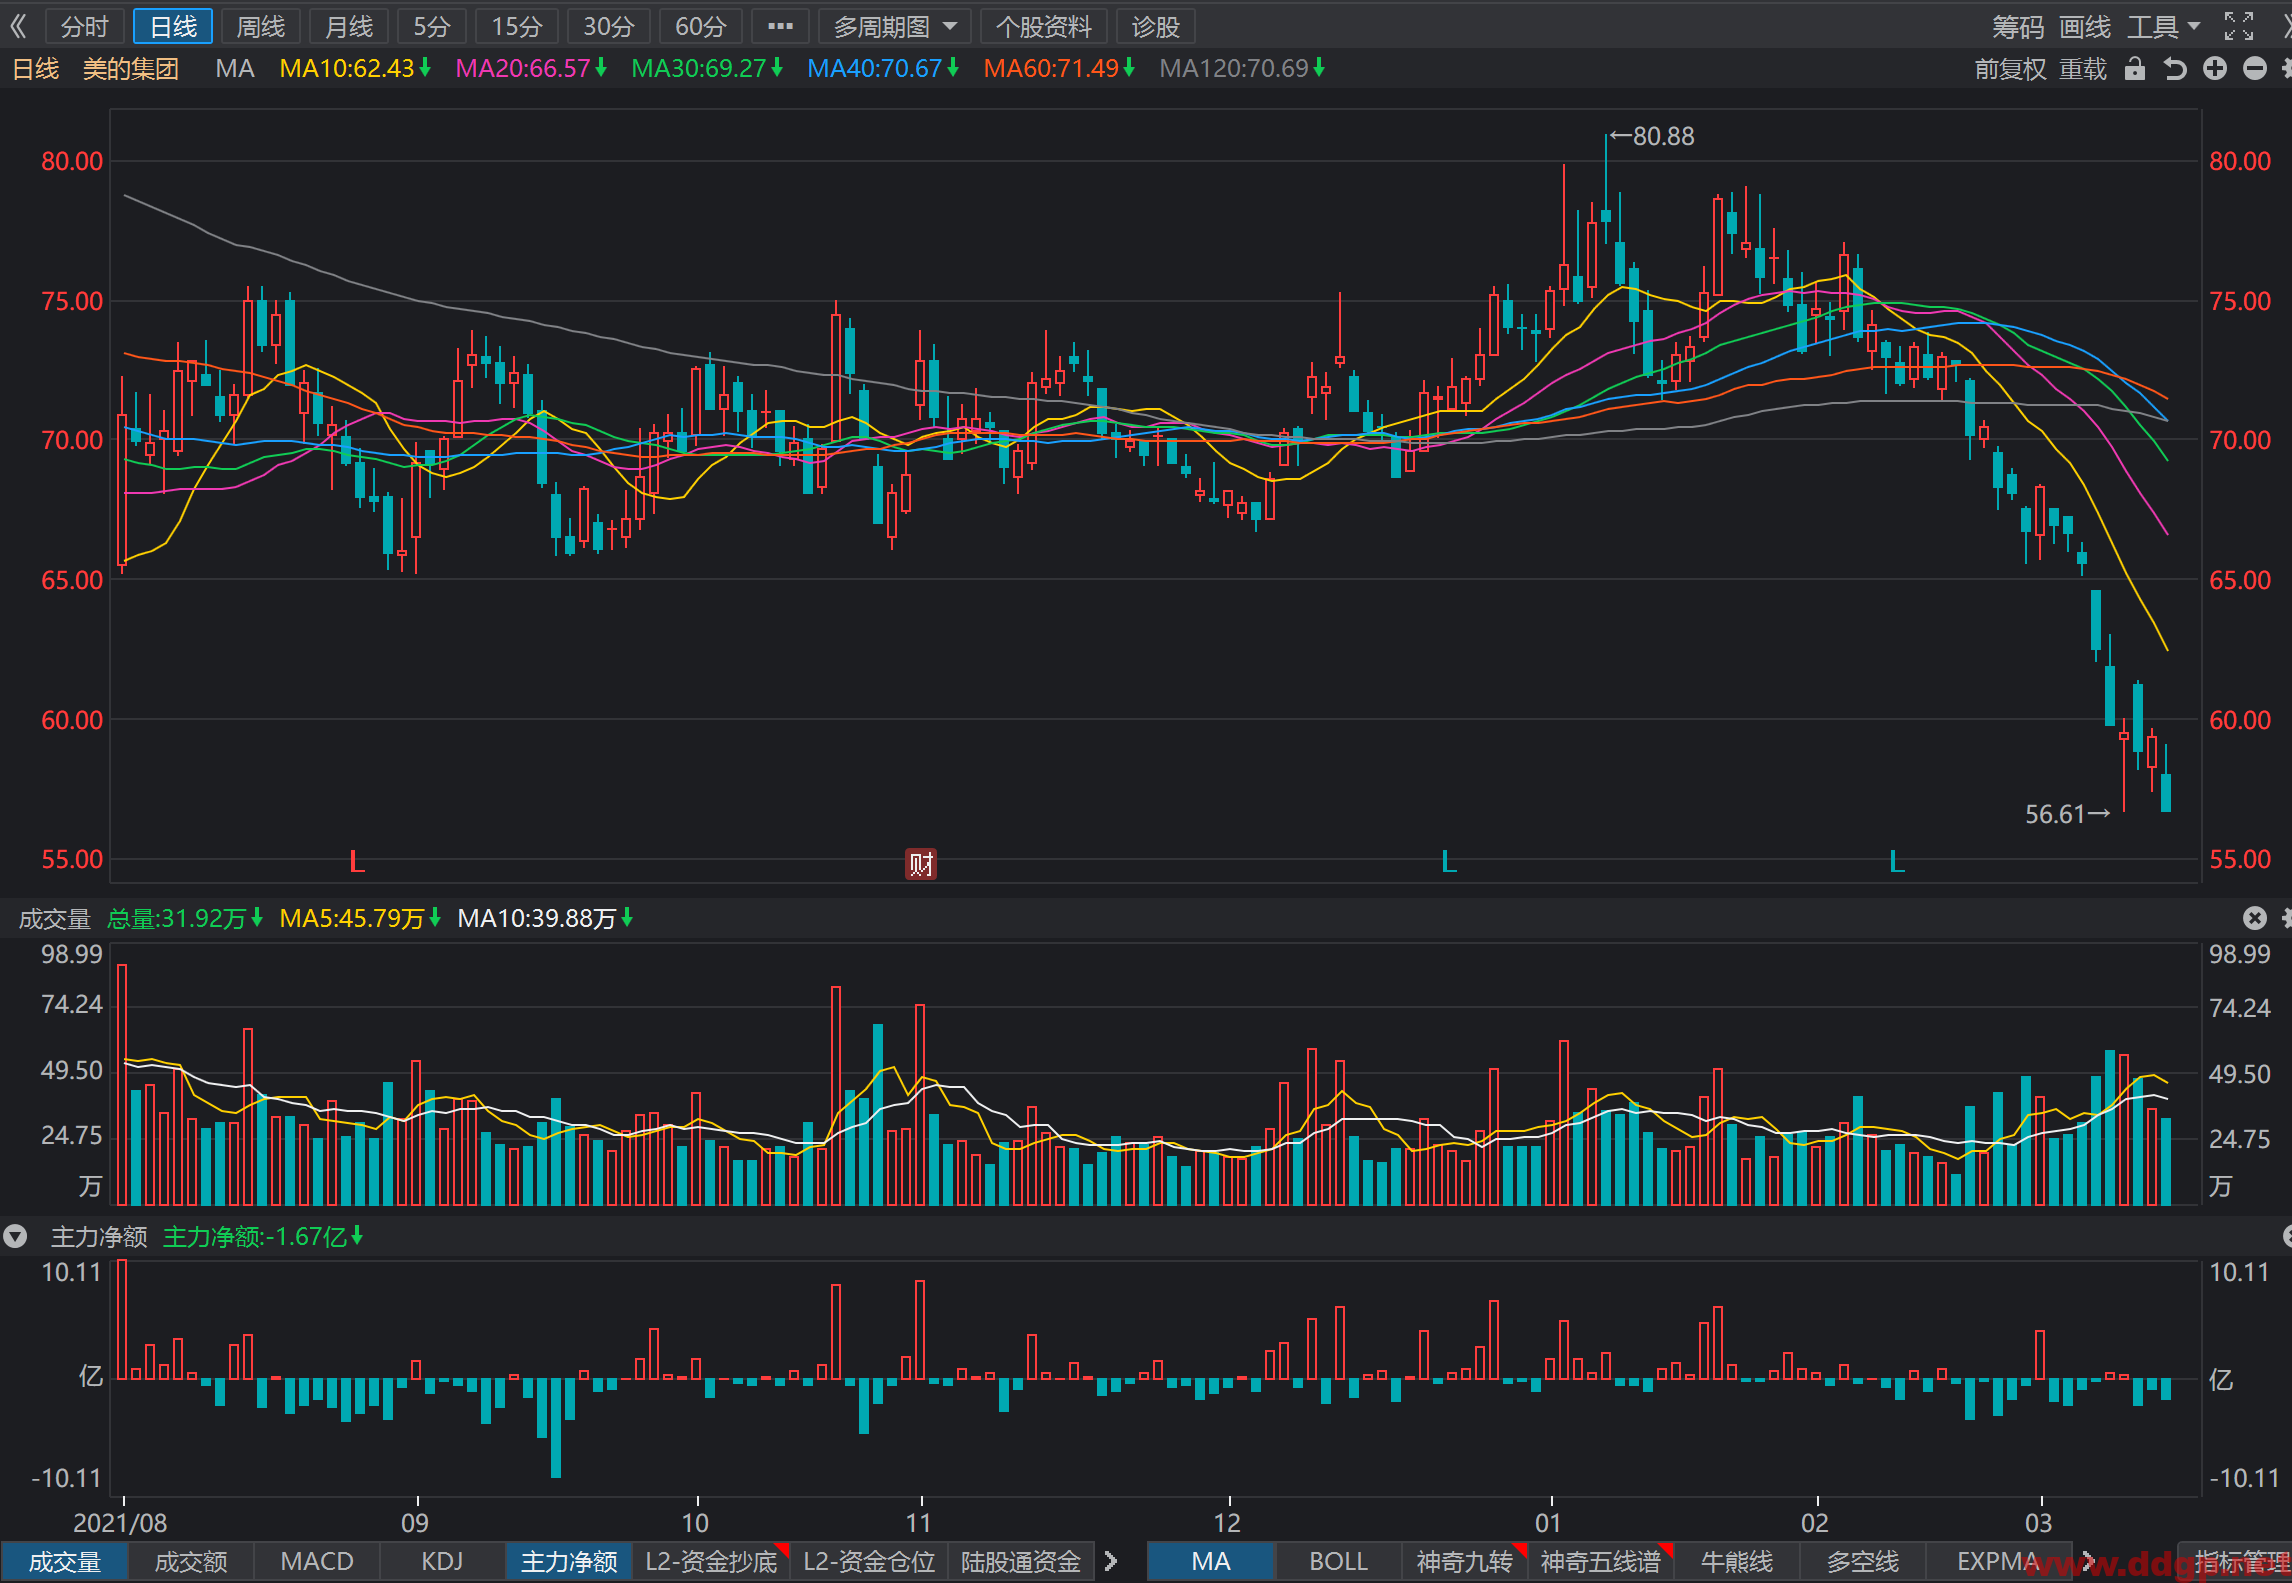This screenshot has height=1583, width=2292.
Task: Select the MA main-chart indicator tab
Action: coord(1211,1562)
